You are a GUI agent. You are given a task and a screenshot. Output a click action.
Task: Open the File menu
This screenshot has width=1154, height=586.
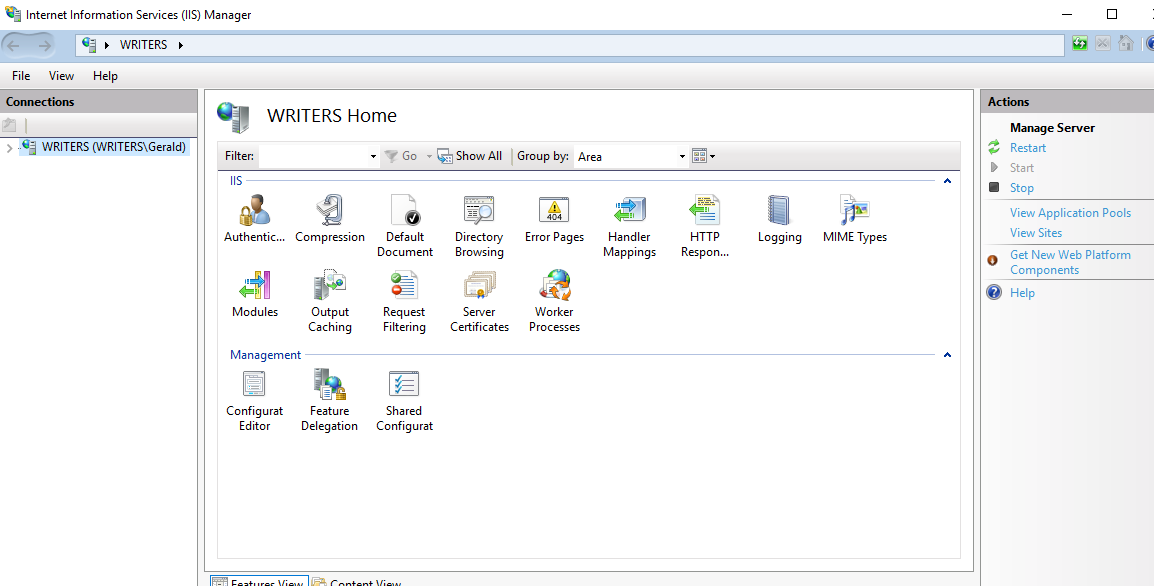point(21,76)
